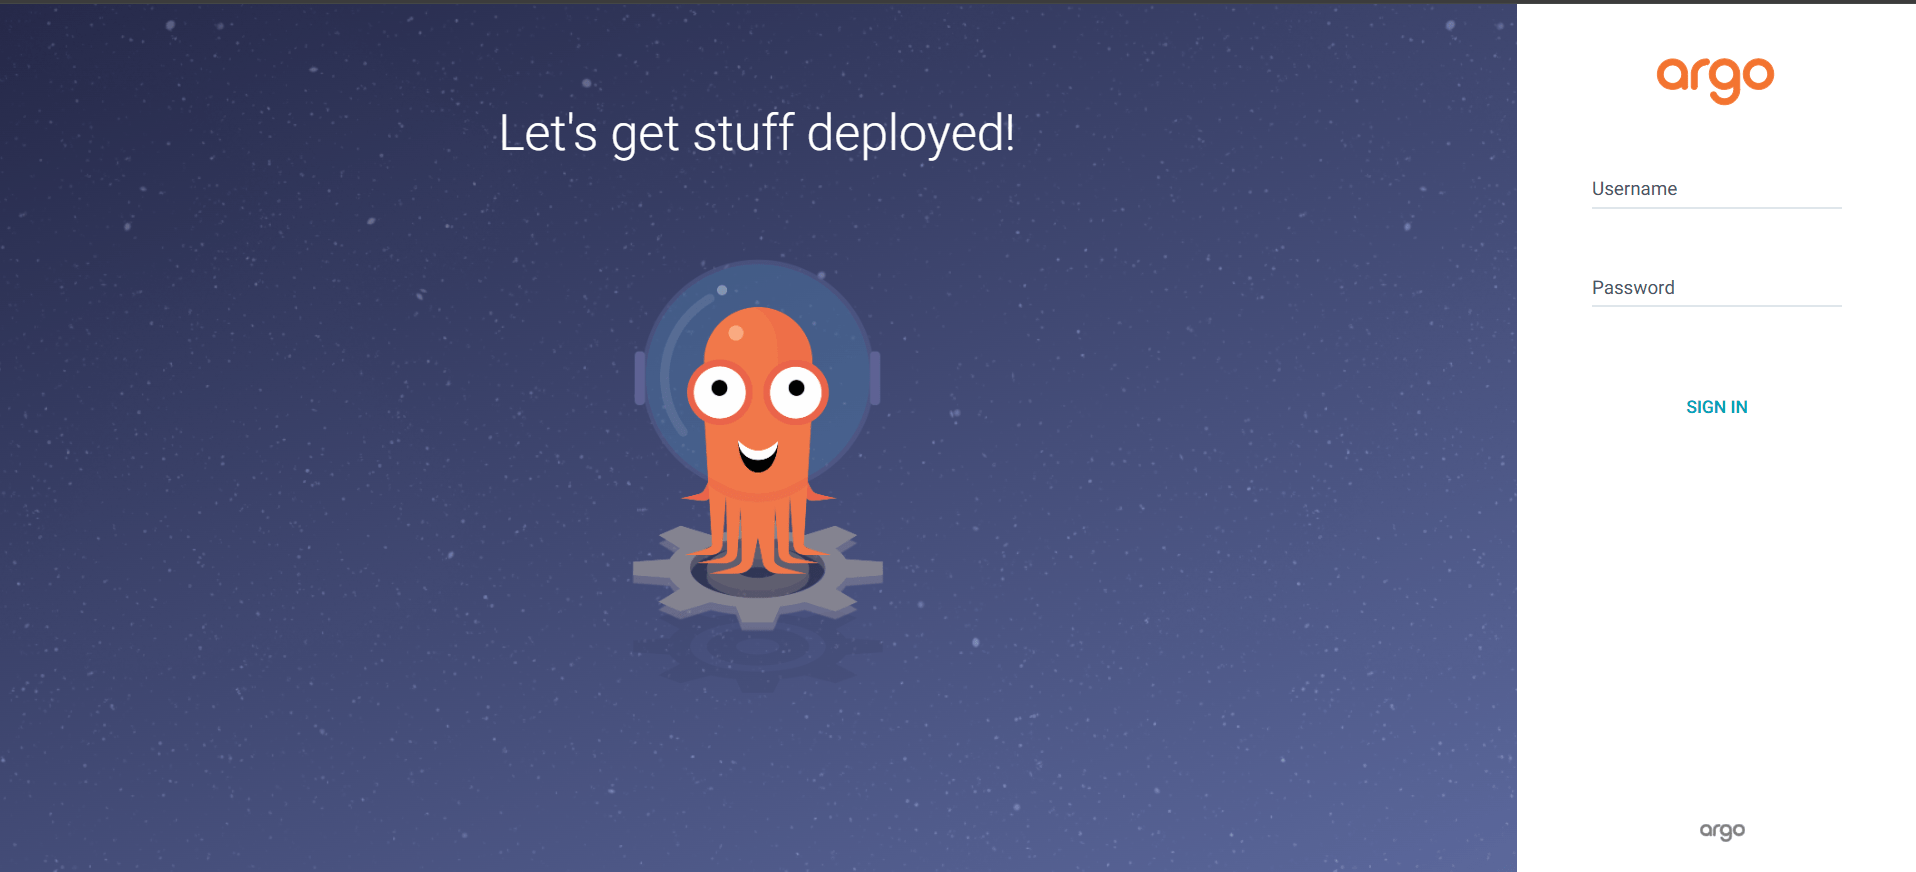Click the mascot's smiling mouth
Screen dimensions: 1916x872
coord(757,456)
